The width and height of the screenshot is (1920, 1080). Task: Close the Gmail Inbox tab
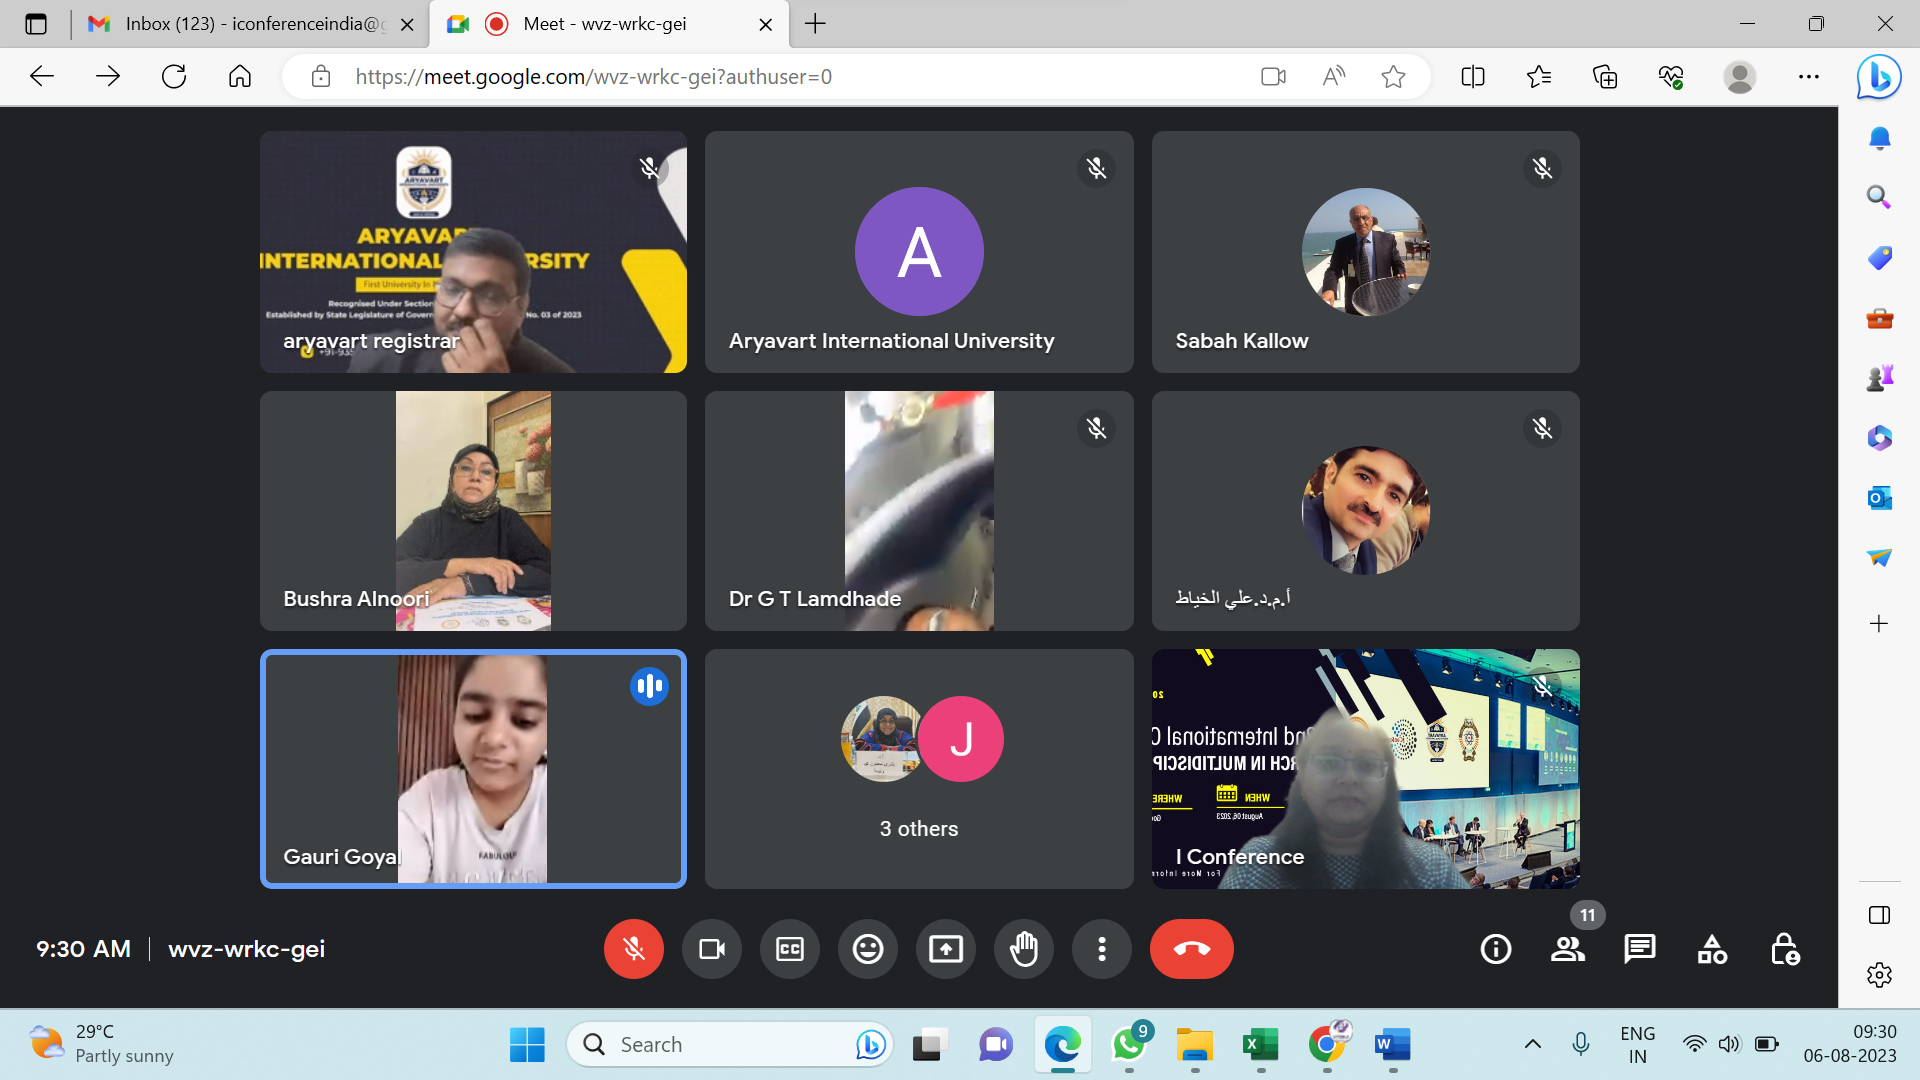(x=407, y=25)
